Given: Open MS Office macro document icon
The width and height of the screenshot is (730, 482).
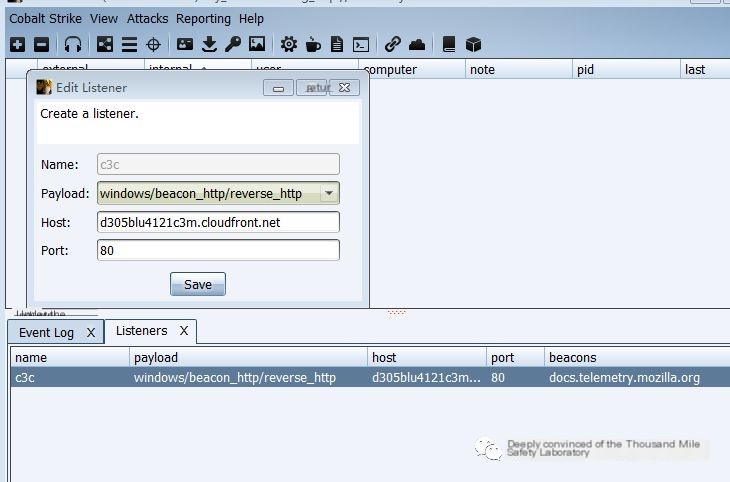Looking at the screenshot, I should (337, 45).
